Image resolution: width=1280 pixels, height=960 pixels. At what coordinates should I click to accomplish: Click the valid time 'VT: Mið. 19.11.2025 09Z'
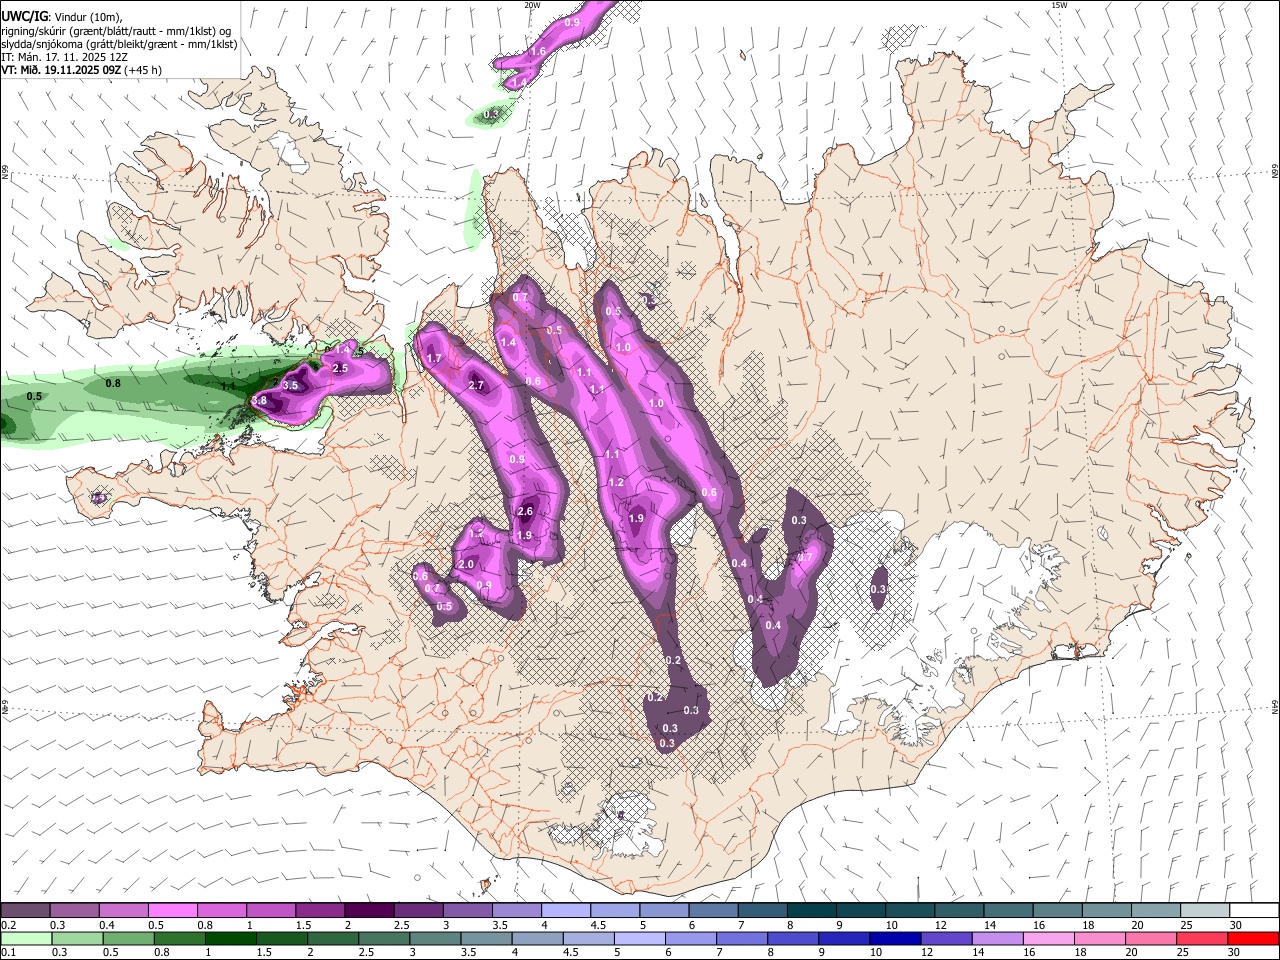pyautogui.click(x=61, y=70)
